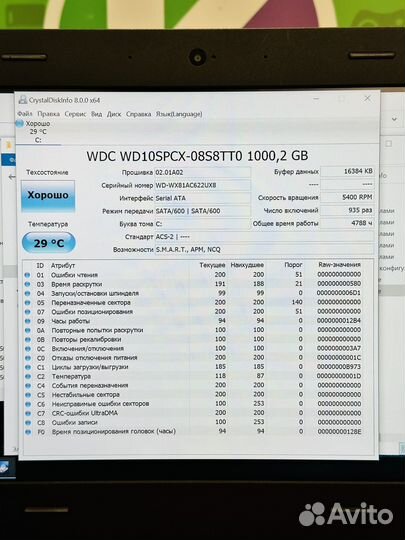Image resolution: width=405 pixels, height=540 pixels.
Task: Open the Сервис menu
Action: tap(75, 114)
